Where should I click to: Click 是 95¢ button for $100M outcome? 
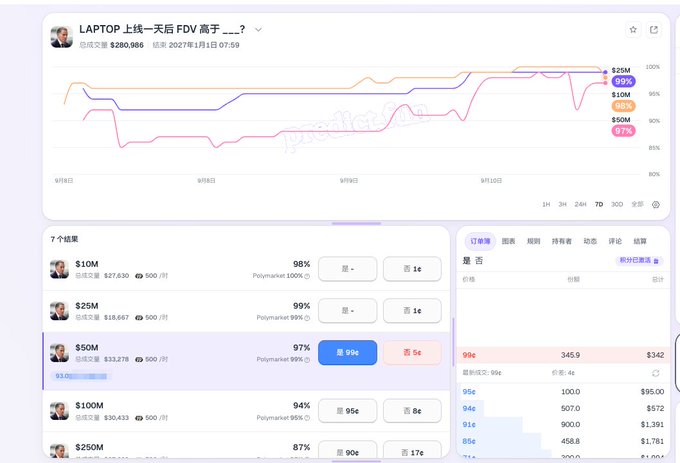[x=347, y=411]
